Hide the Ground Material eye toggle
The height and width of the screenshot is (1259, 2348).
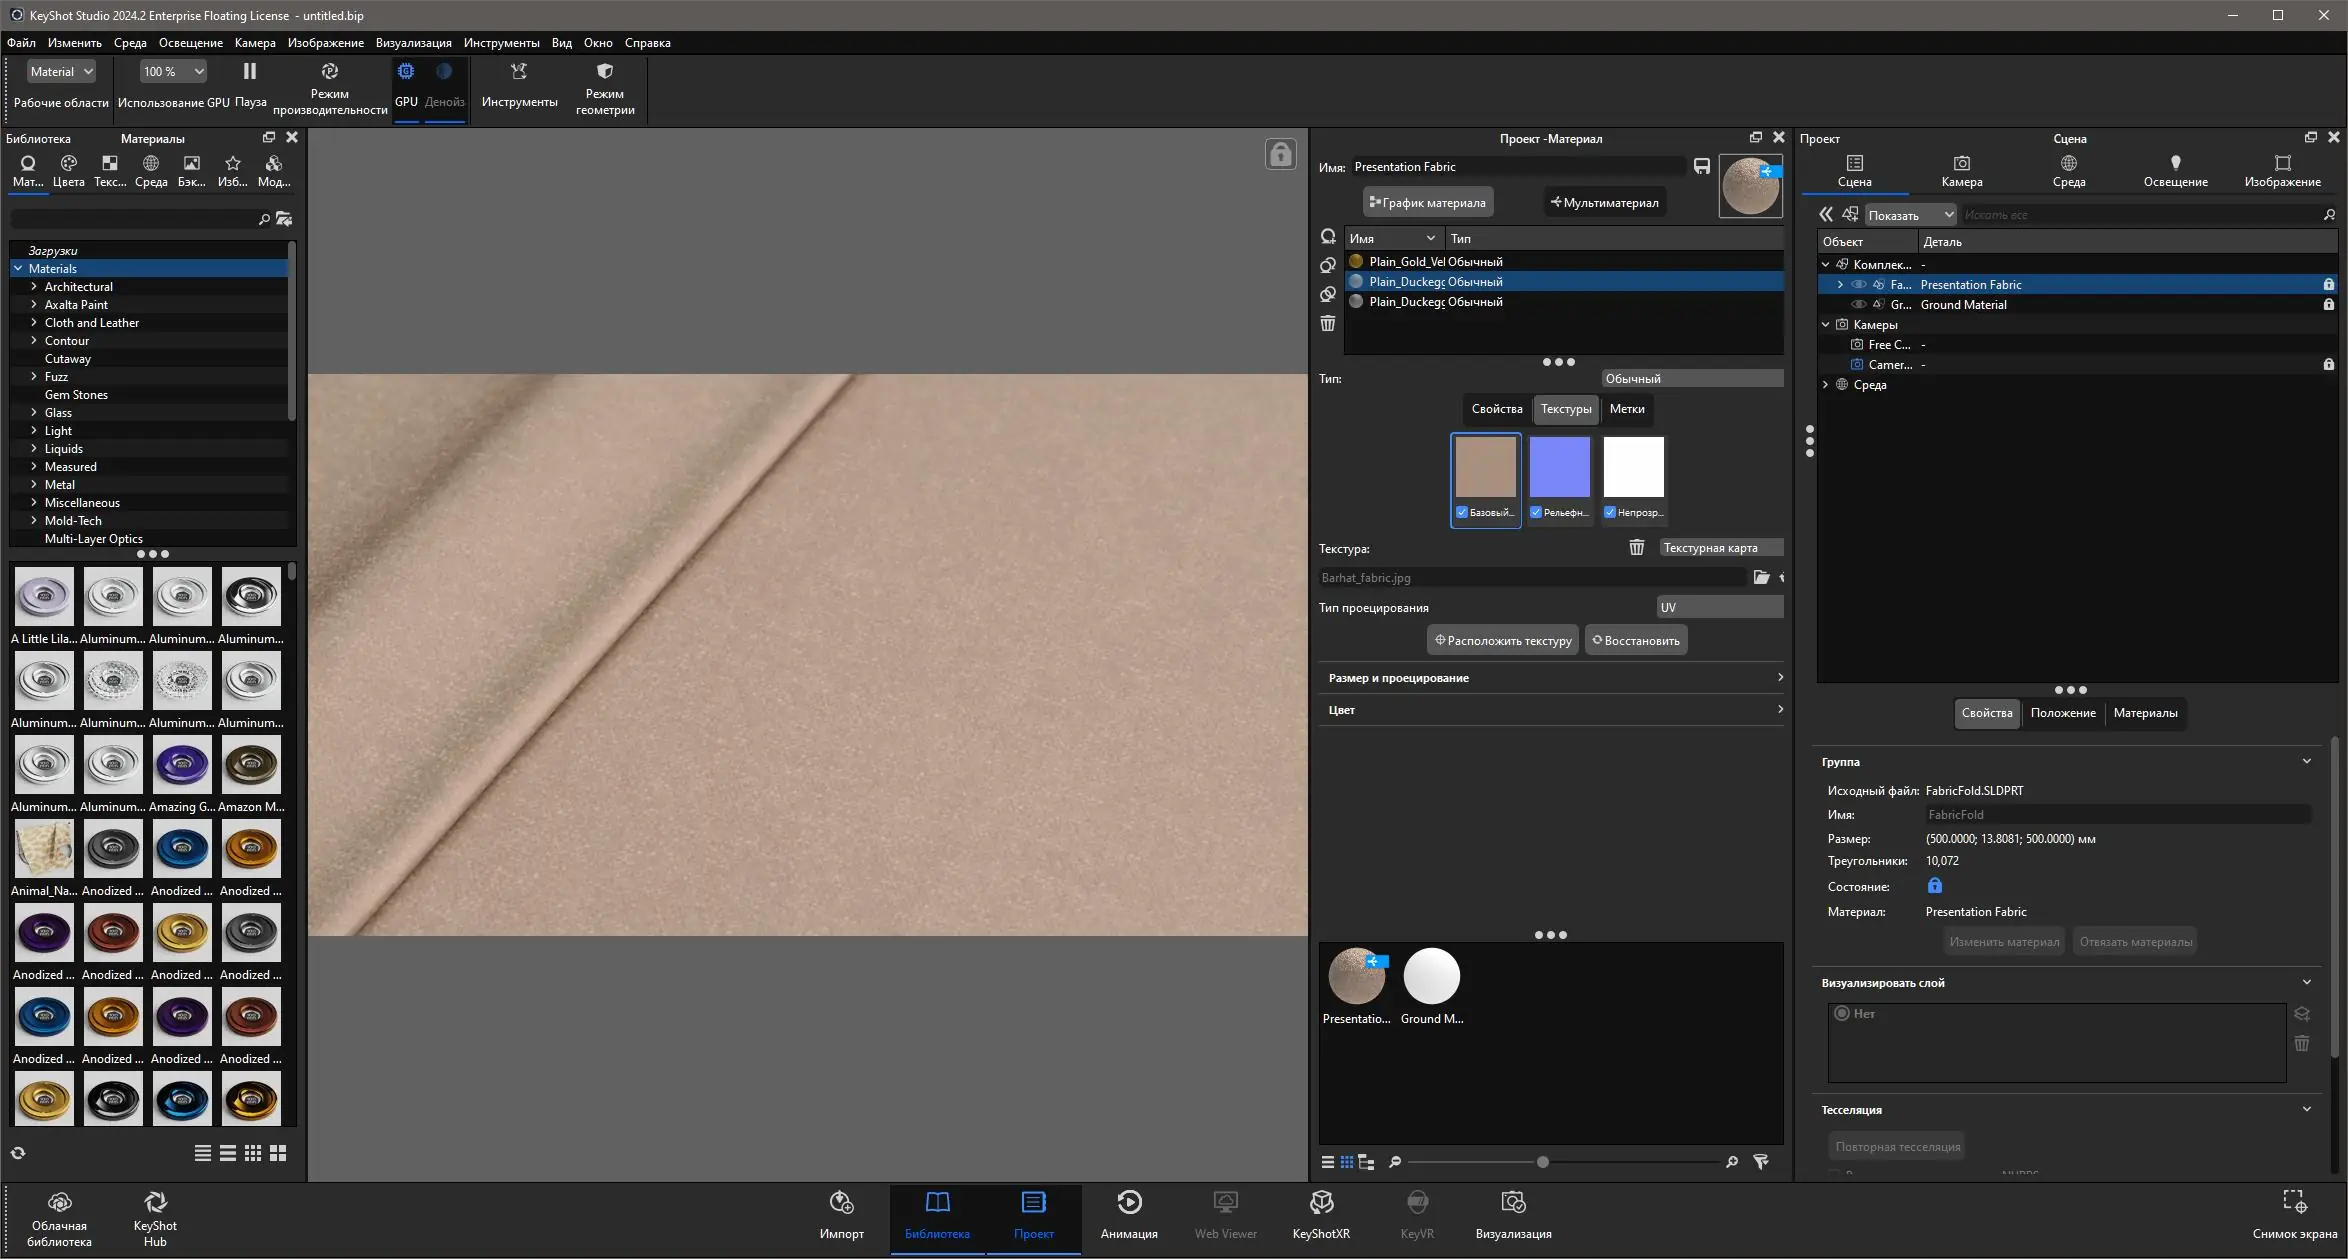pos(1859,305)
